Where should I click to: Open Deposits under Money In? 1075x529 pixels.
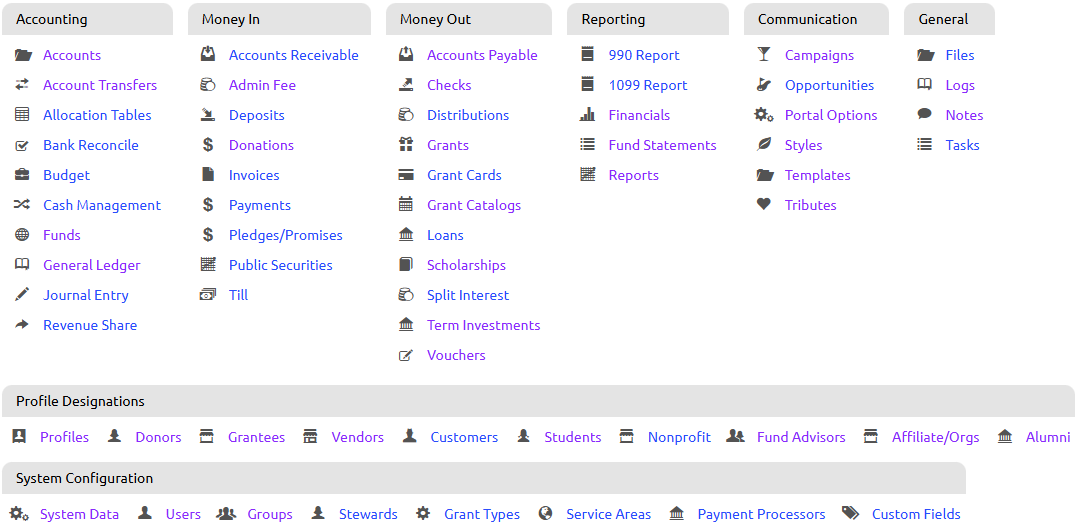[x=256, y=115]
